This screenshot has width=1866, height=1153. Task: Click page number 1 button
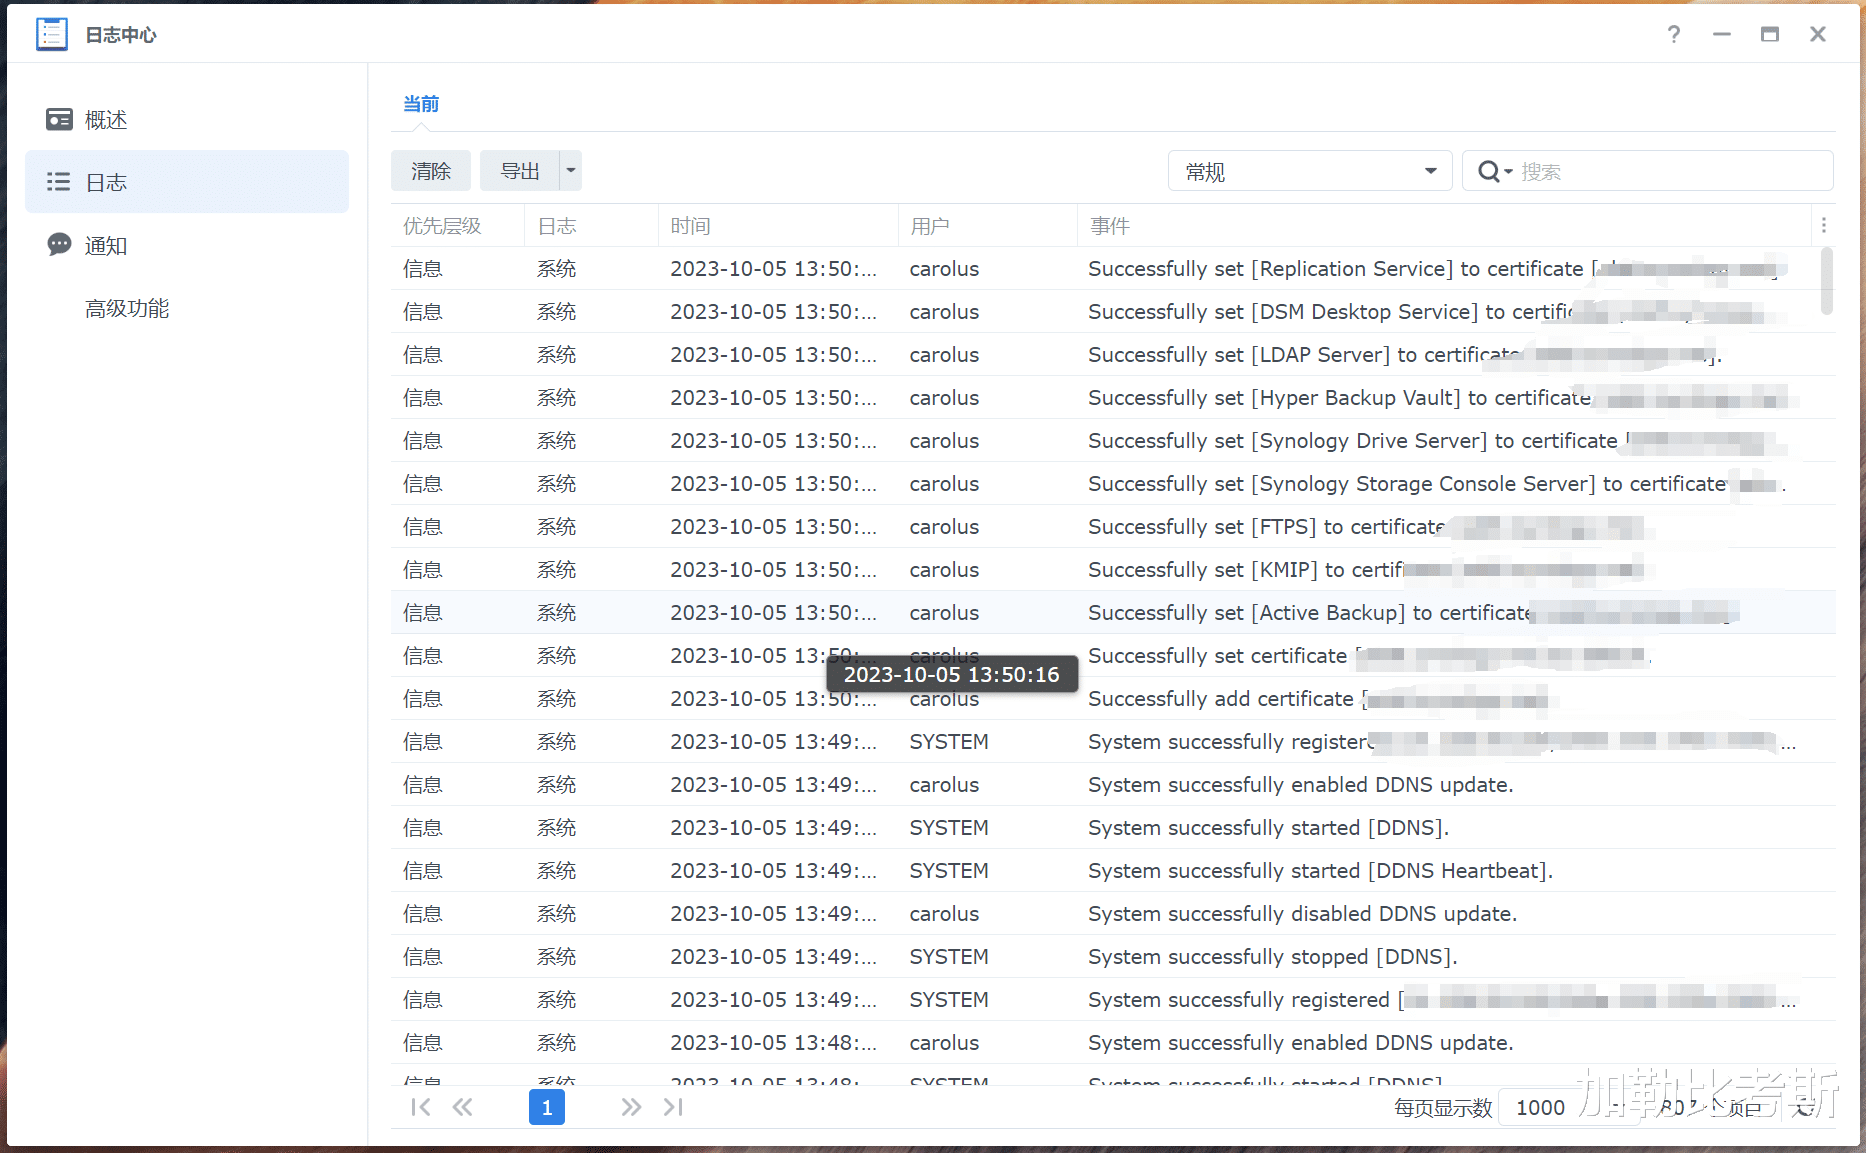pos(547,1107)
